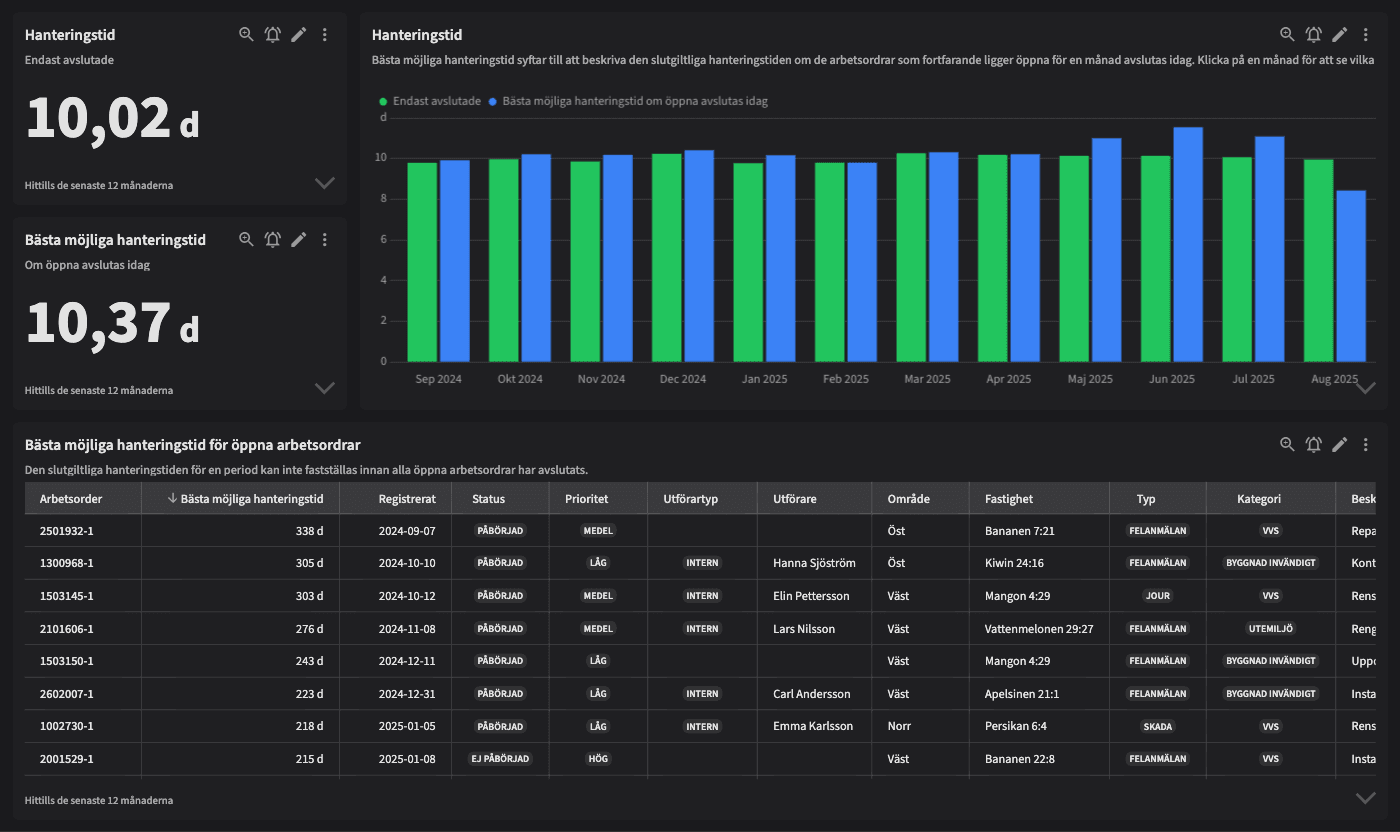Image resolution: width=1400 pixels, height=832 pixels.
Task: Toggle blue Bästa möjliga hanteringstid legend series
Action: [628, 101]
